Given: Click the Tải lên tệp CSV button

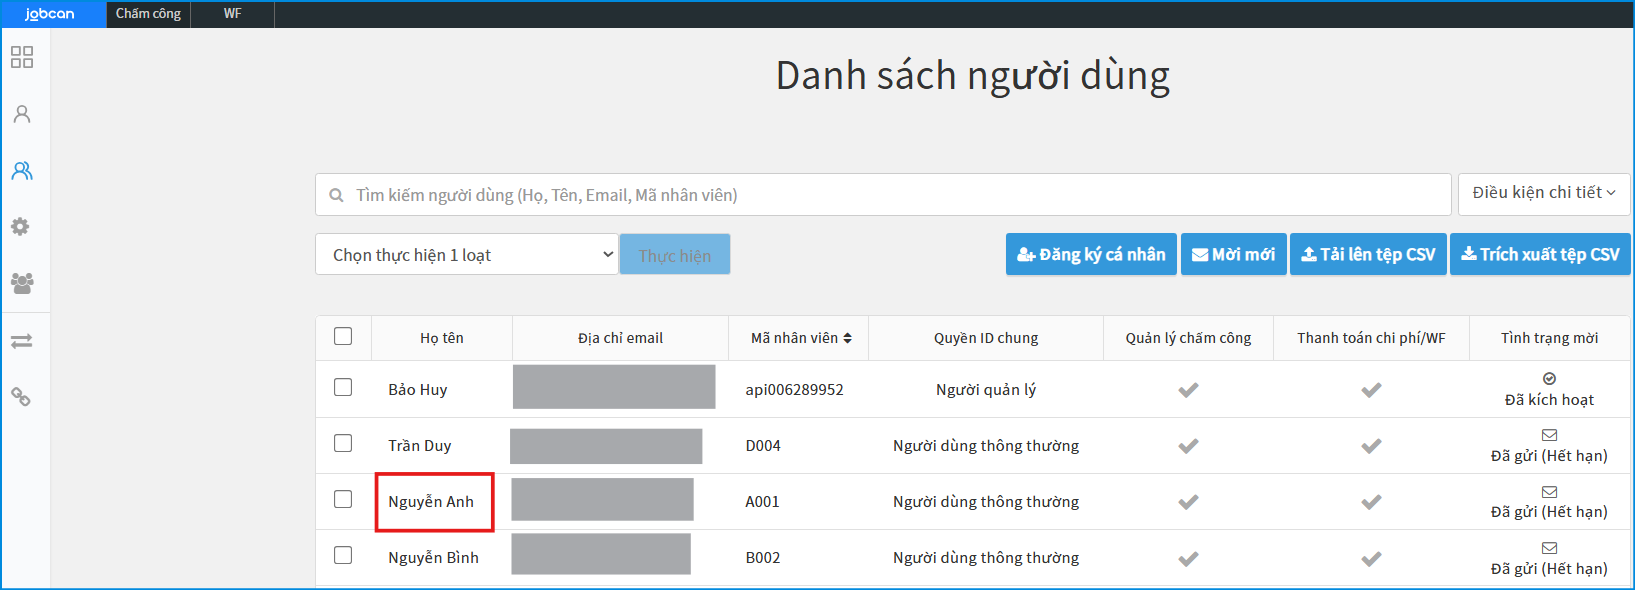Looking at the screenshot, I should point(1367,255).
